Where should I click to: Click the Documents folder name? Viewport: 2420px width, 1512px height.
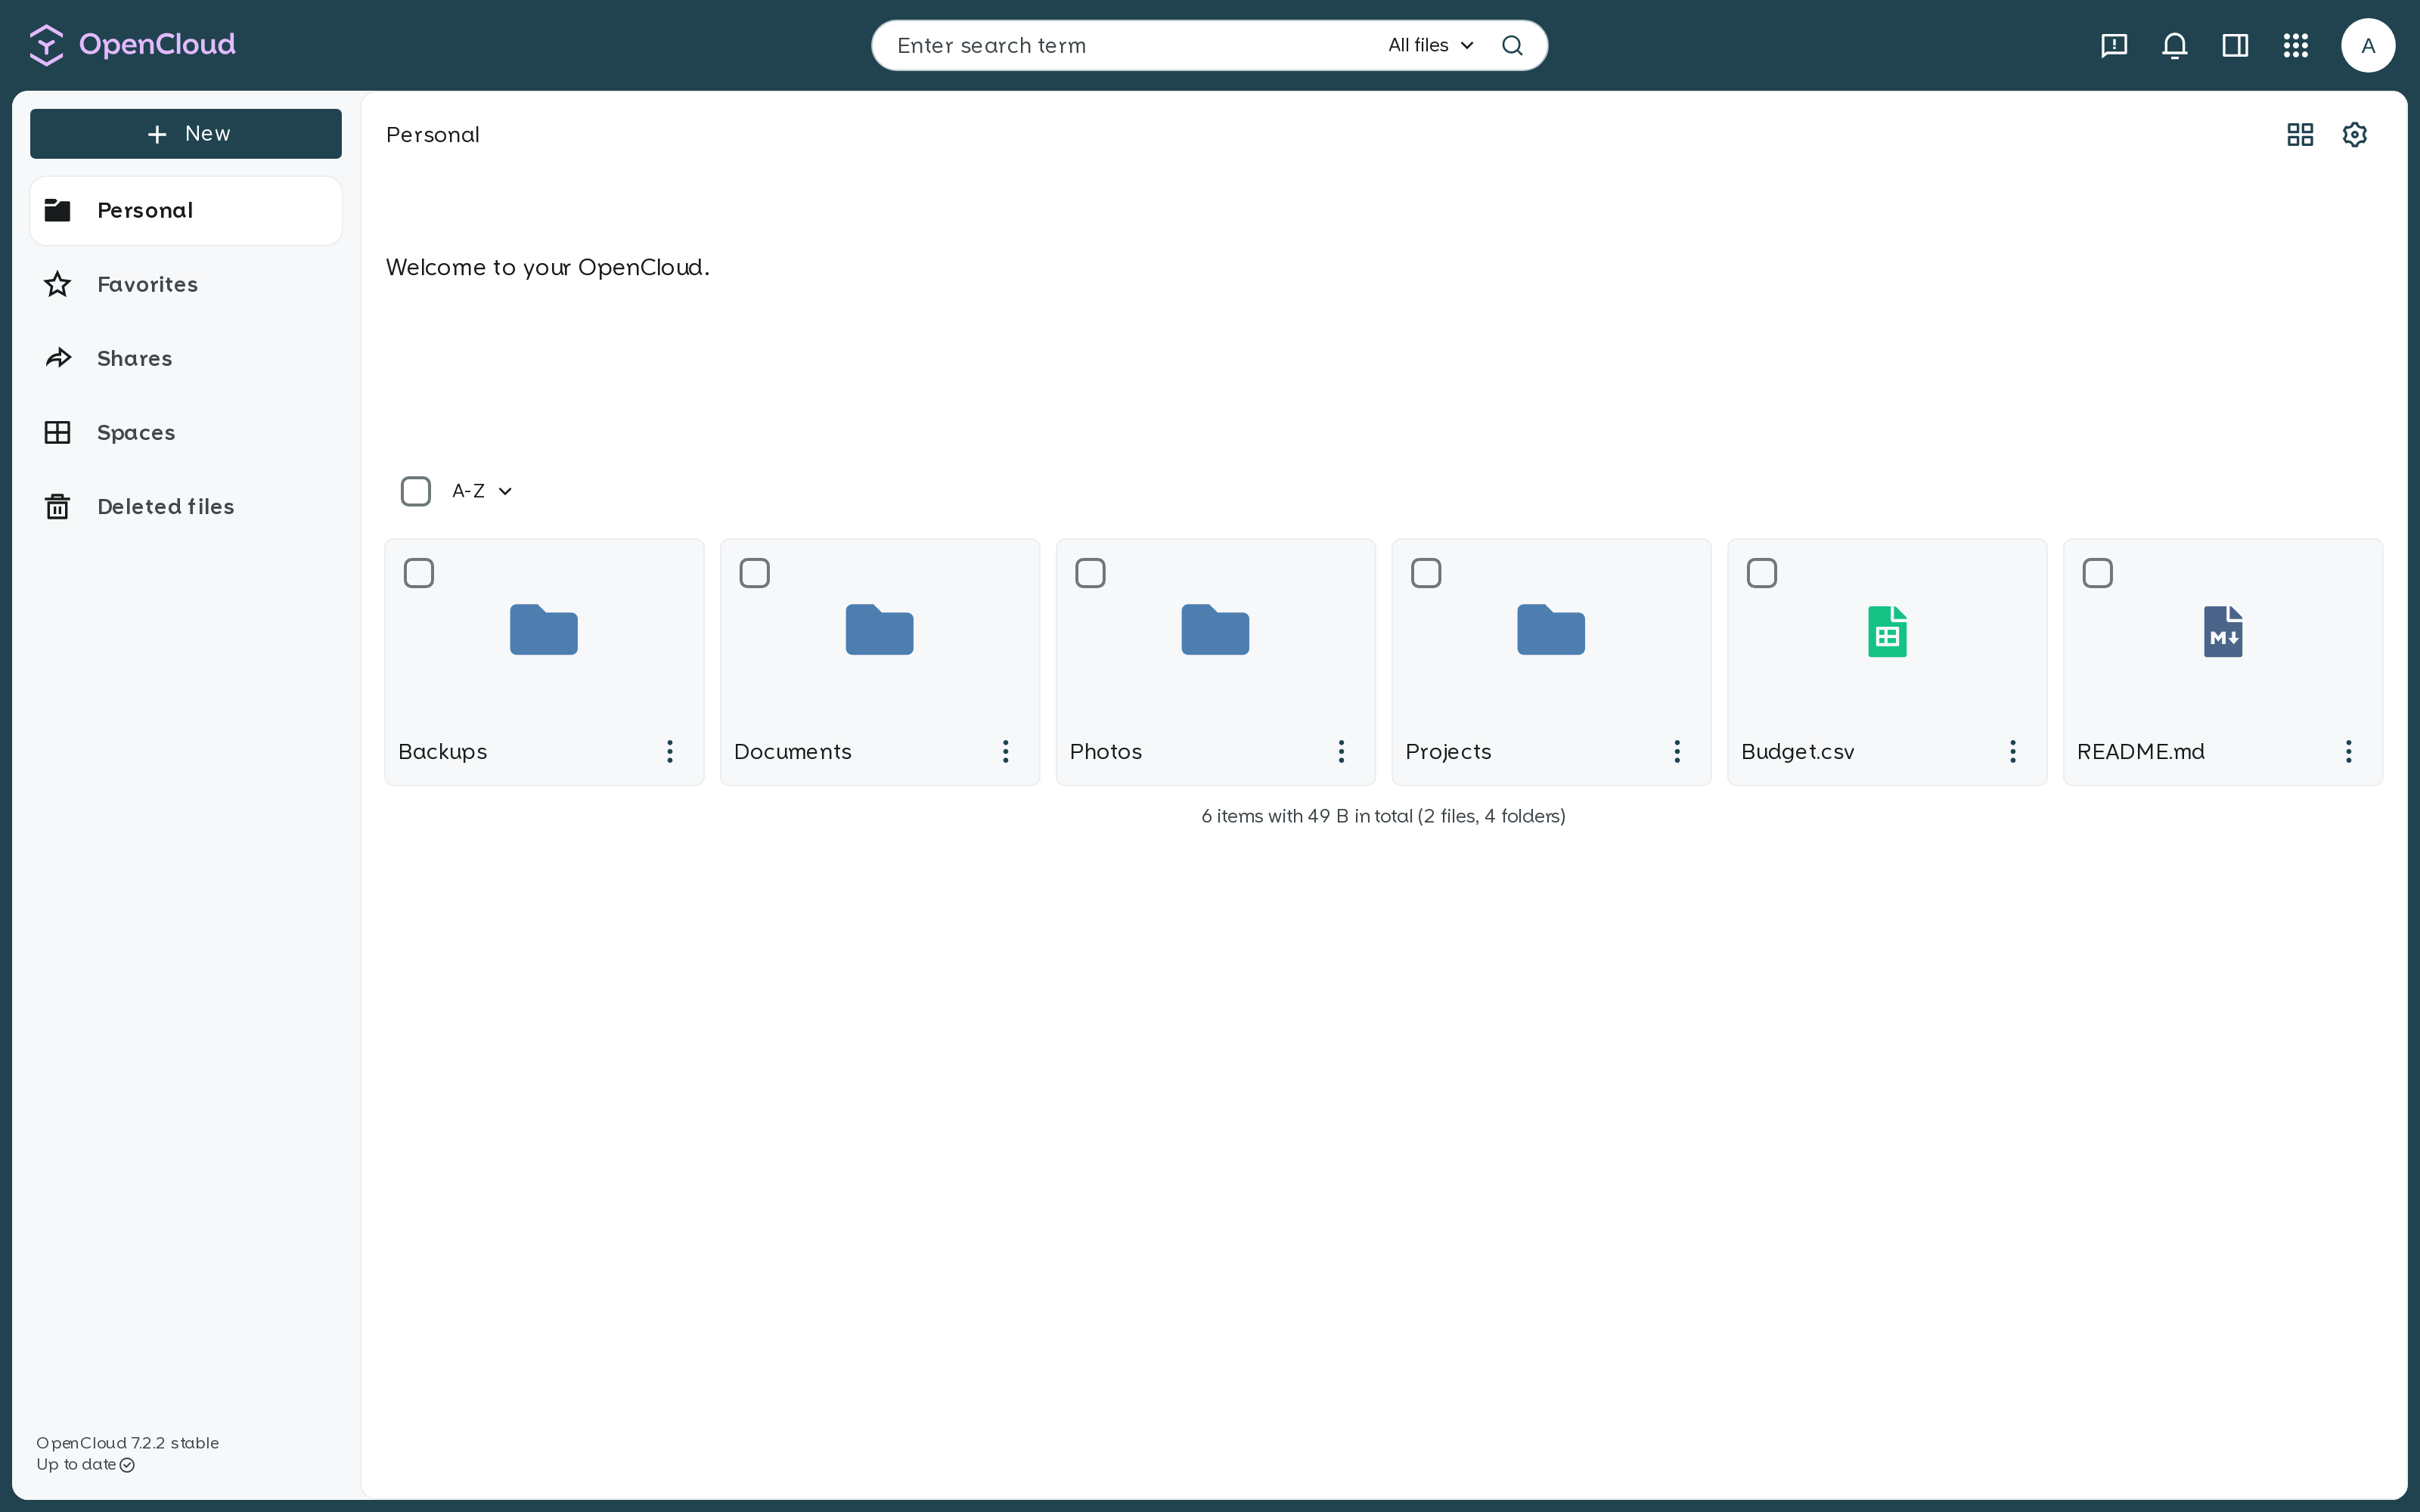click(793, 752)
